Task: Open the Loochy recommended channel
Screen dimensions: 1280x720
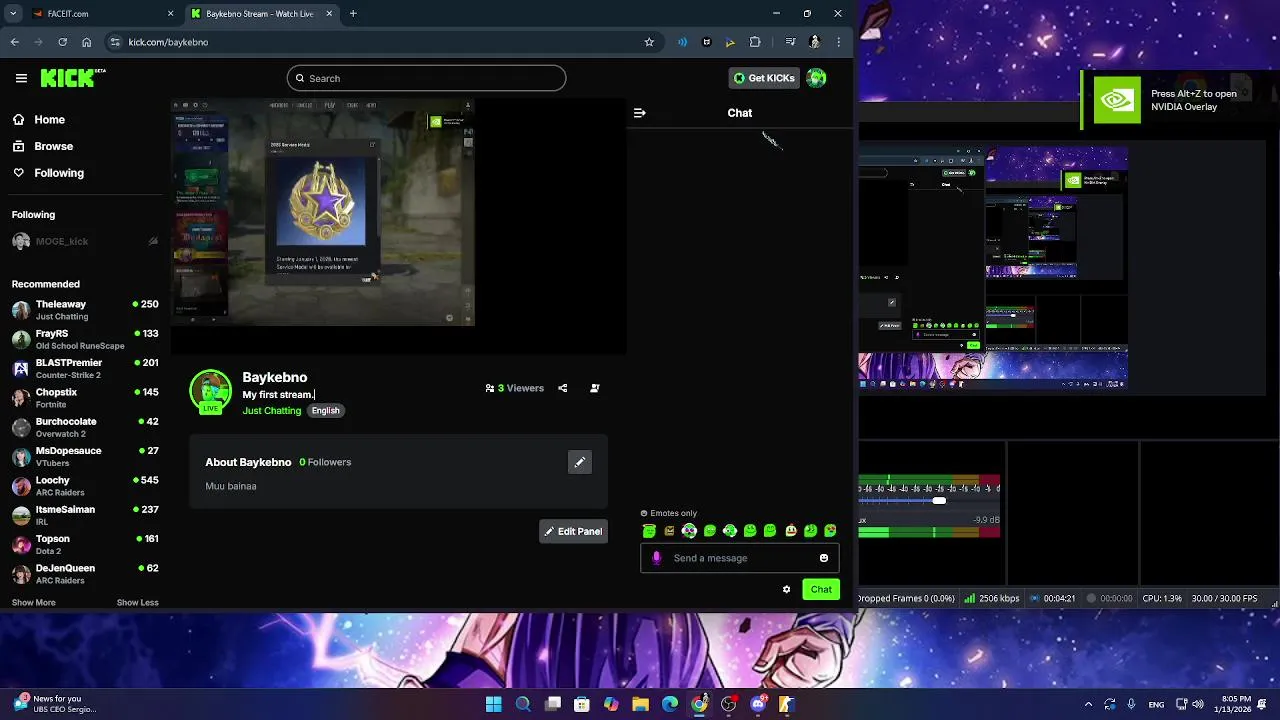Action: coord(85,486)
